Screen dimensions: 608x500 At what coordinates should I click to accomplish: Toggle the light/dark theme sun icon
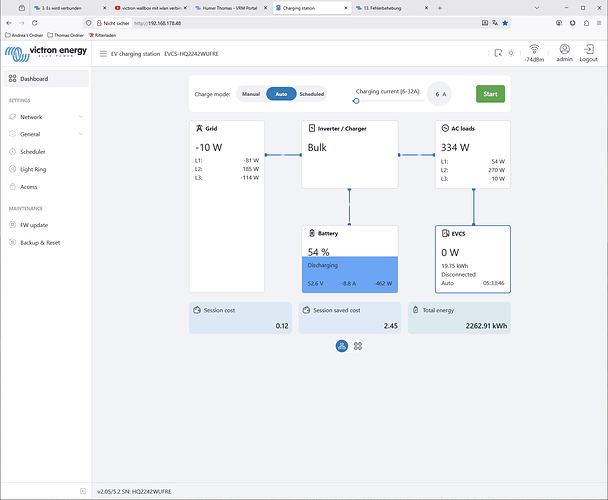(511, 53)
